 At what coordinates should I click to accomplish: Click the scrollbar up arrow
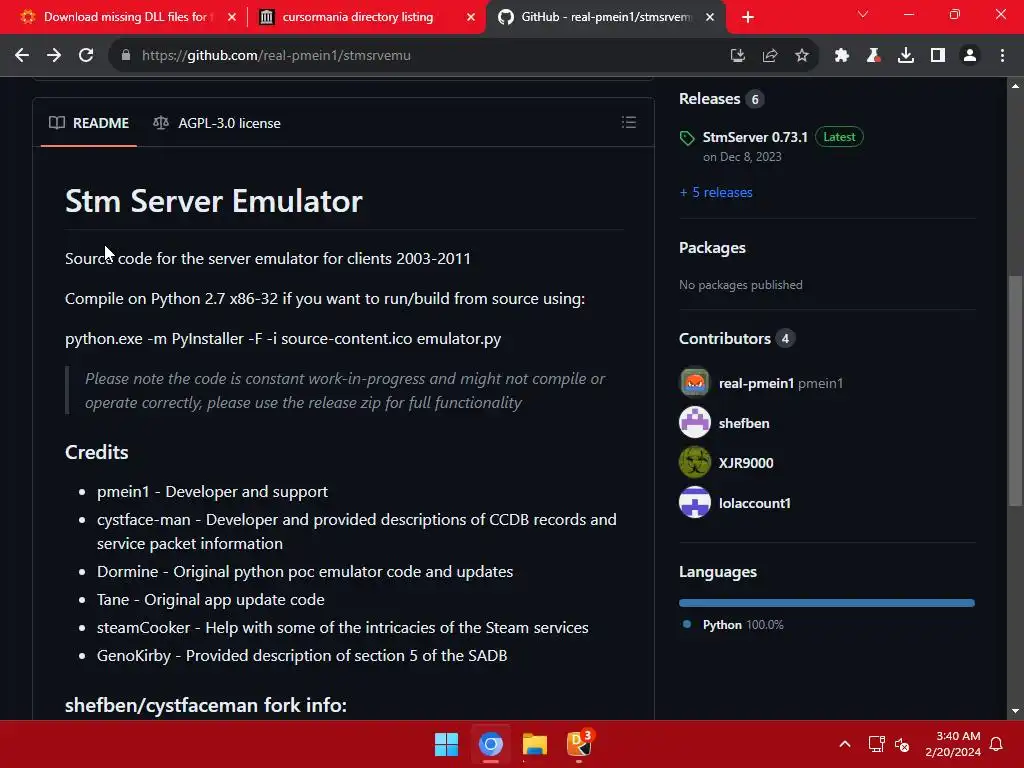pyautogui.click(x=1015, y=86)
